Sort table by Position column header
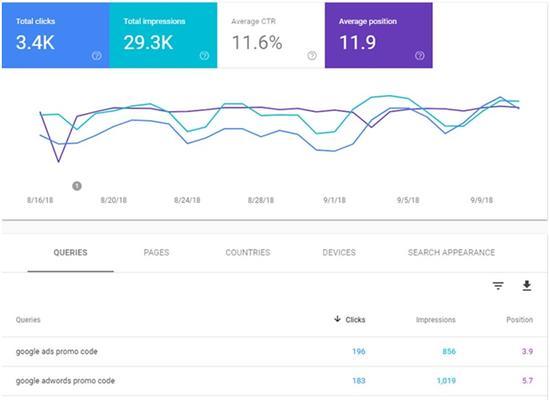 click(519, 320)
